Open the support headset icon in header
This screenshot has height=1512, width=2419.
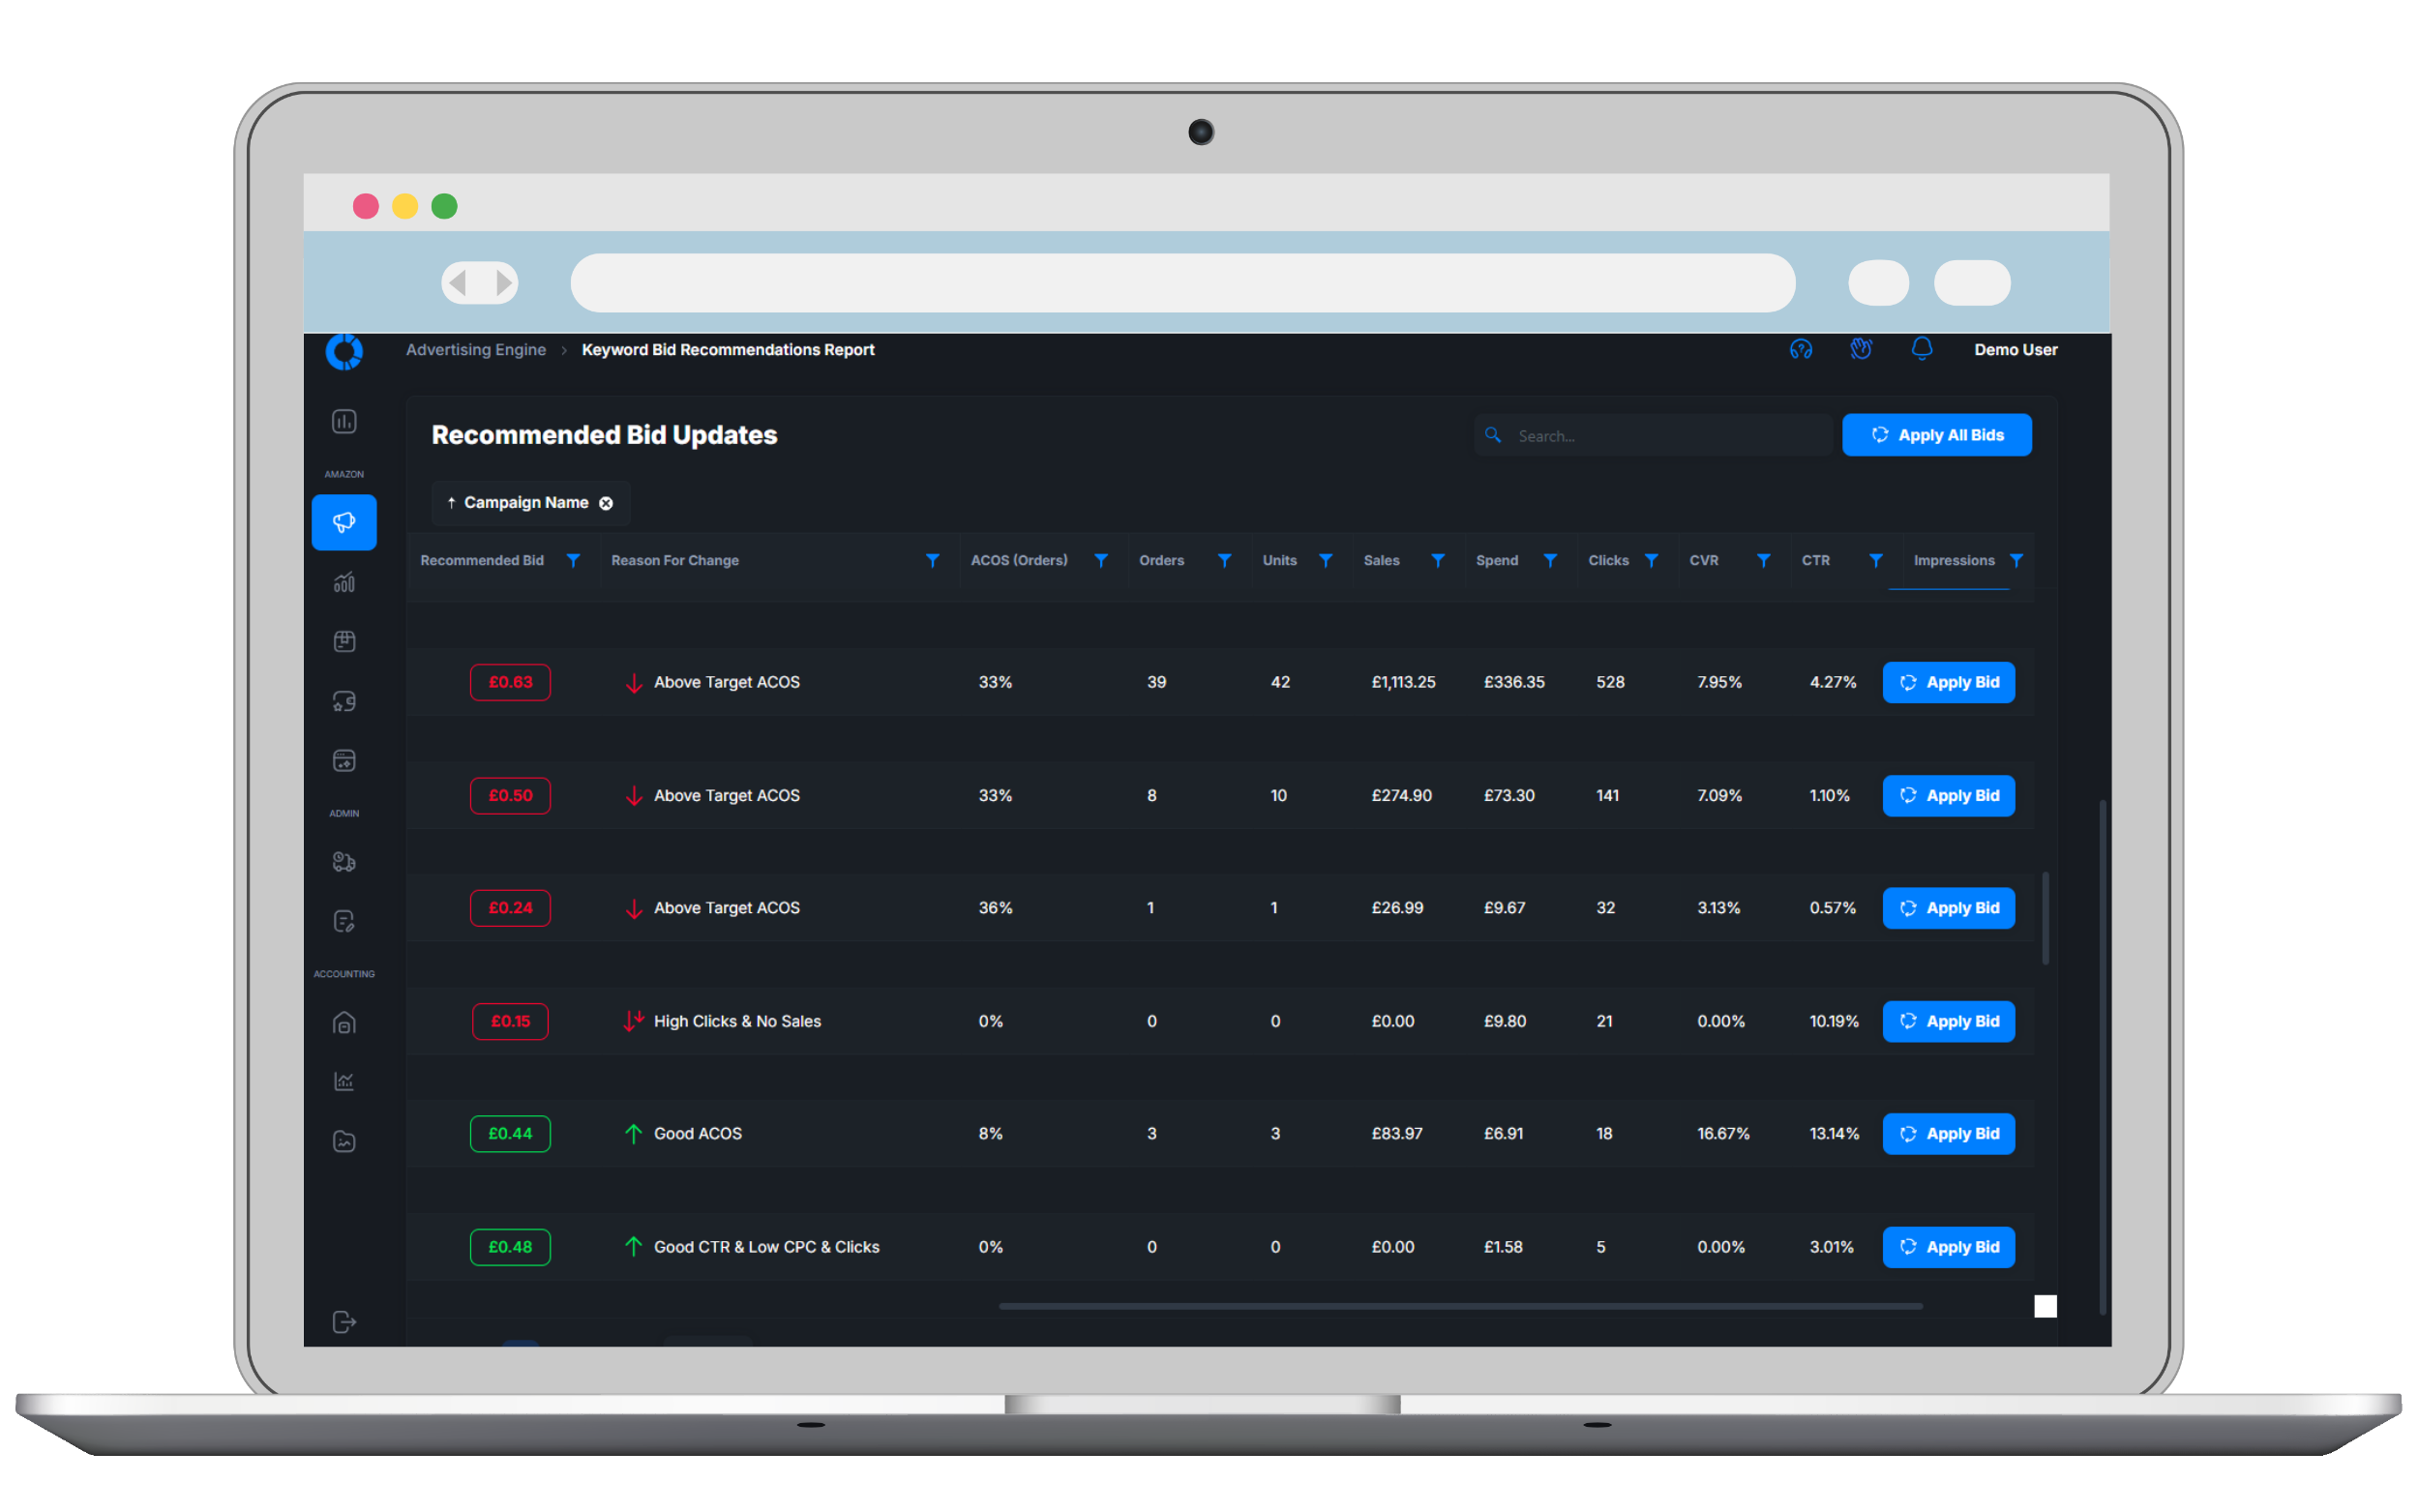click(1800, 349)
